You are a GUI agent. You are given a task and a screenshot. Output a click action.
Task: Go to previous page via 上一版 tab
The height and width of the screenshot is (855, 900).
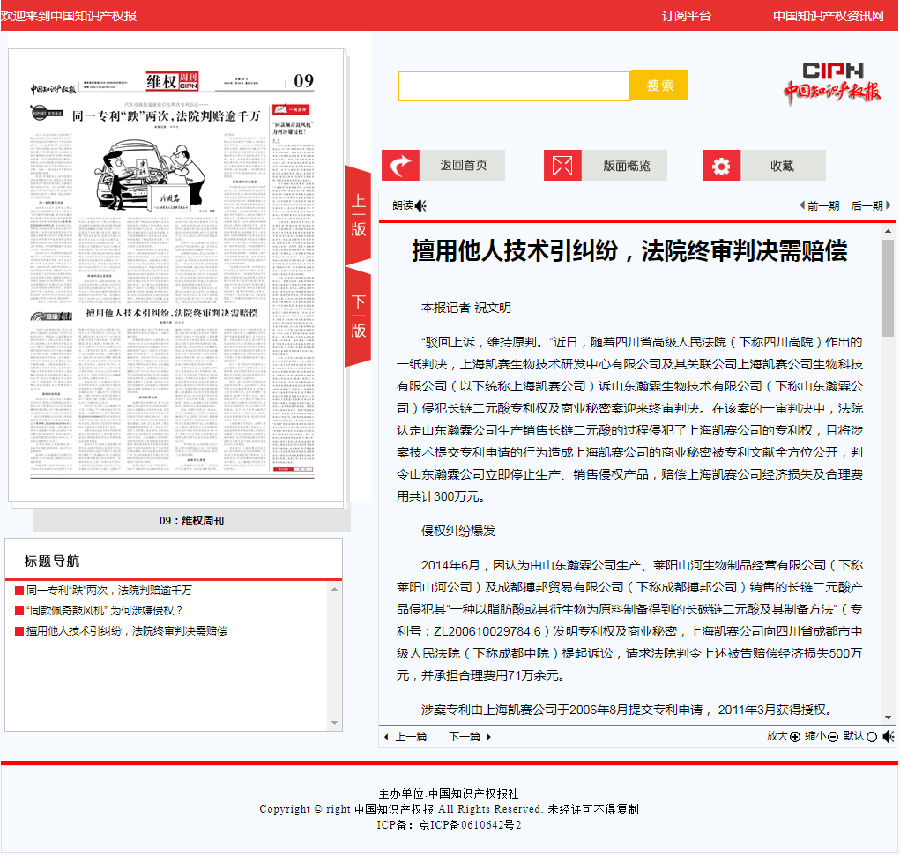click(358, 216)
